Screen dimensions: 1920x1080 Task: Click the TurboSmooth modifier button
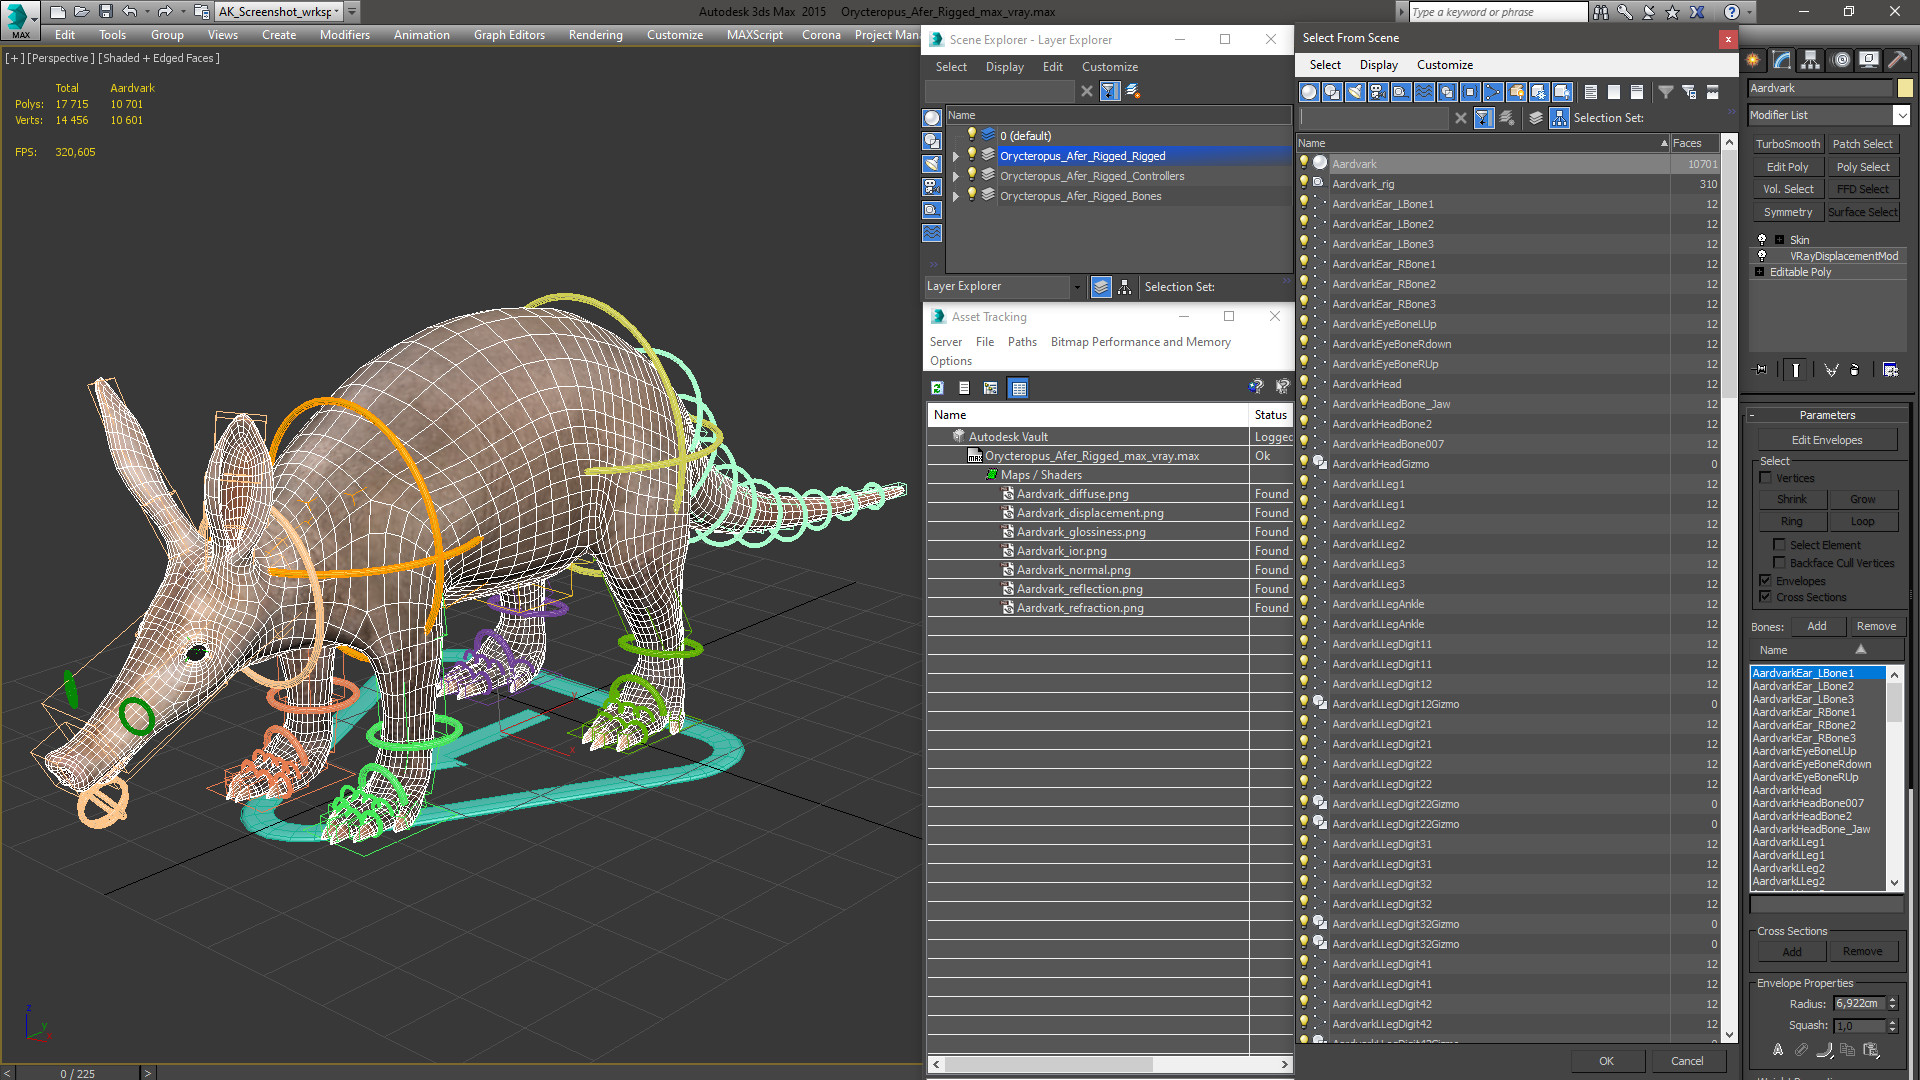[x=1787, y=144]
